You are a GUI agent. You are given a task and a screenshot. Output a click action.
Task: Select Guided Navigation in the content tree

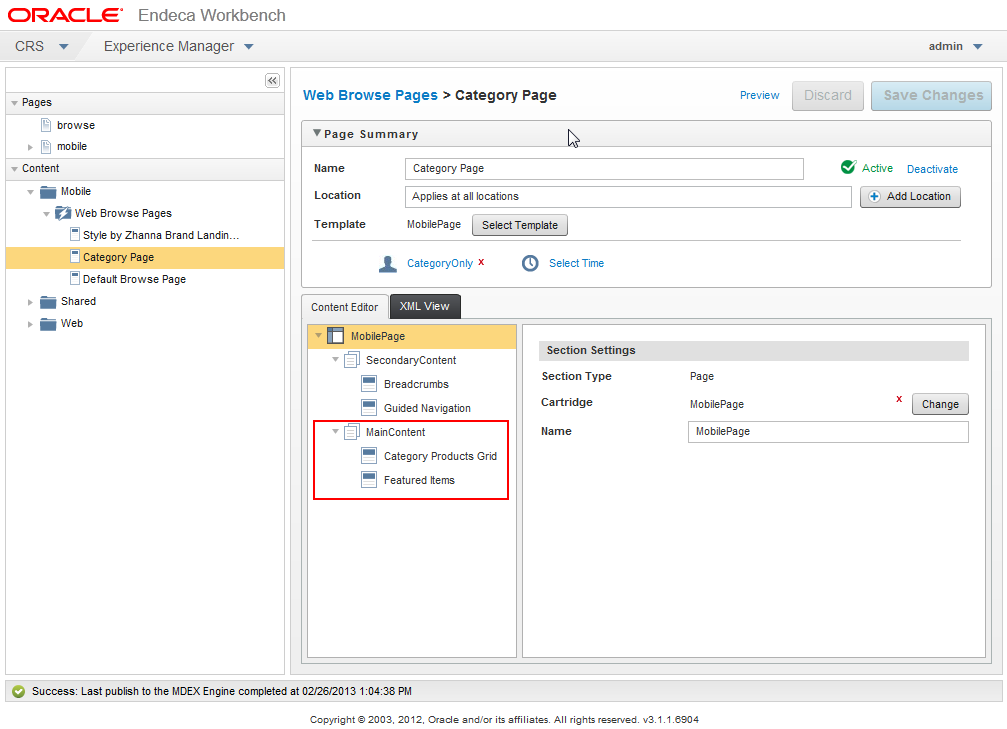pyautogui.click(x=427, y=408)
